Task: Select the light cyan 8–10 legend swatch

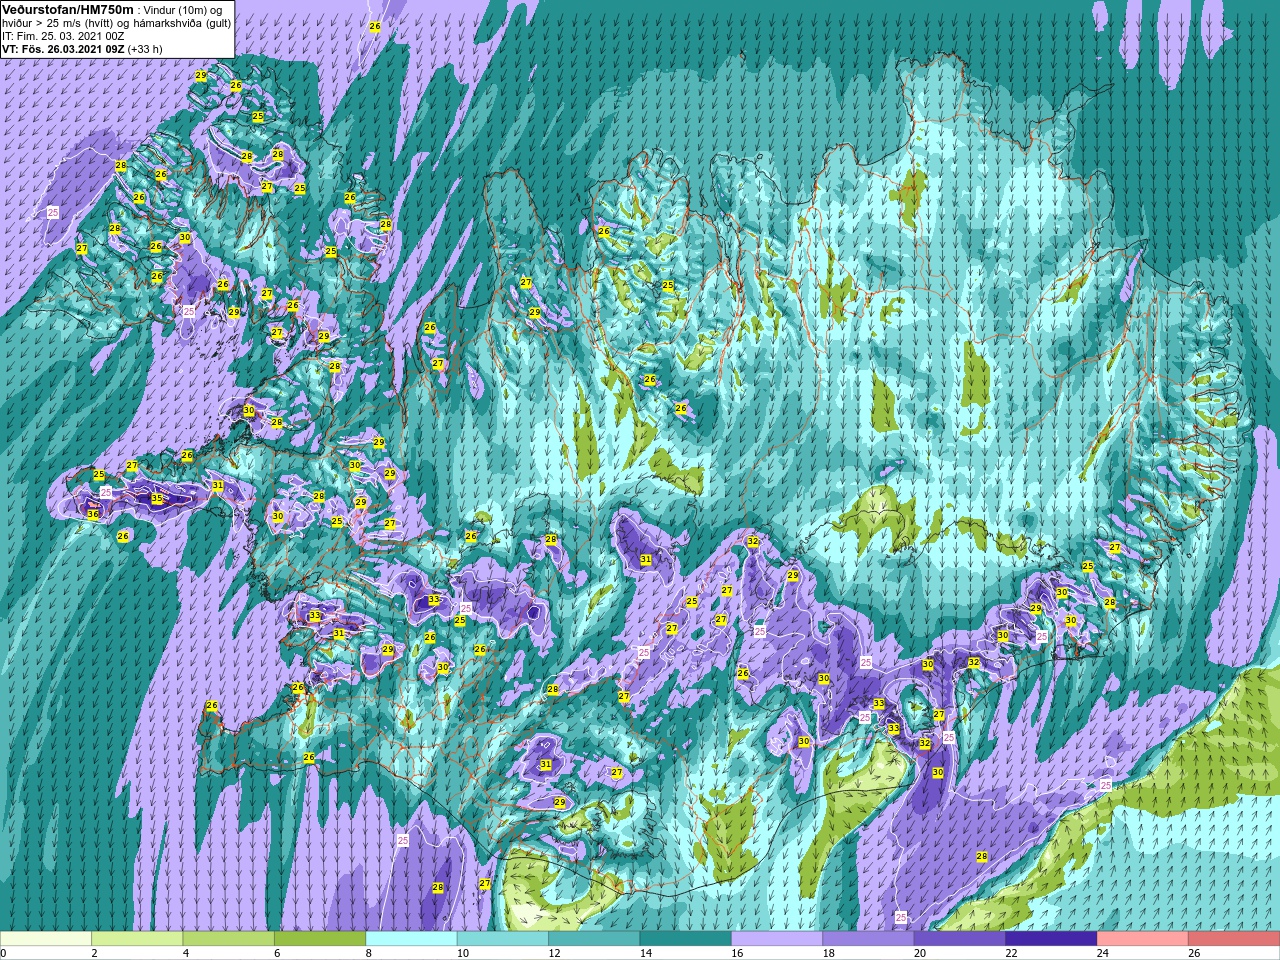Action: [411, 939]
